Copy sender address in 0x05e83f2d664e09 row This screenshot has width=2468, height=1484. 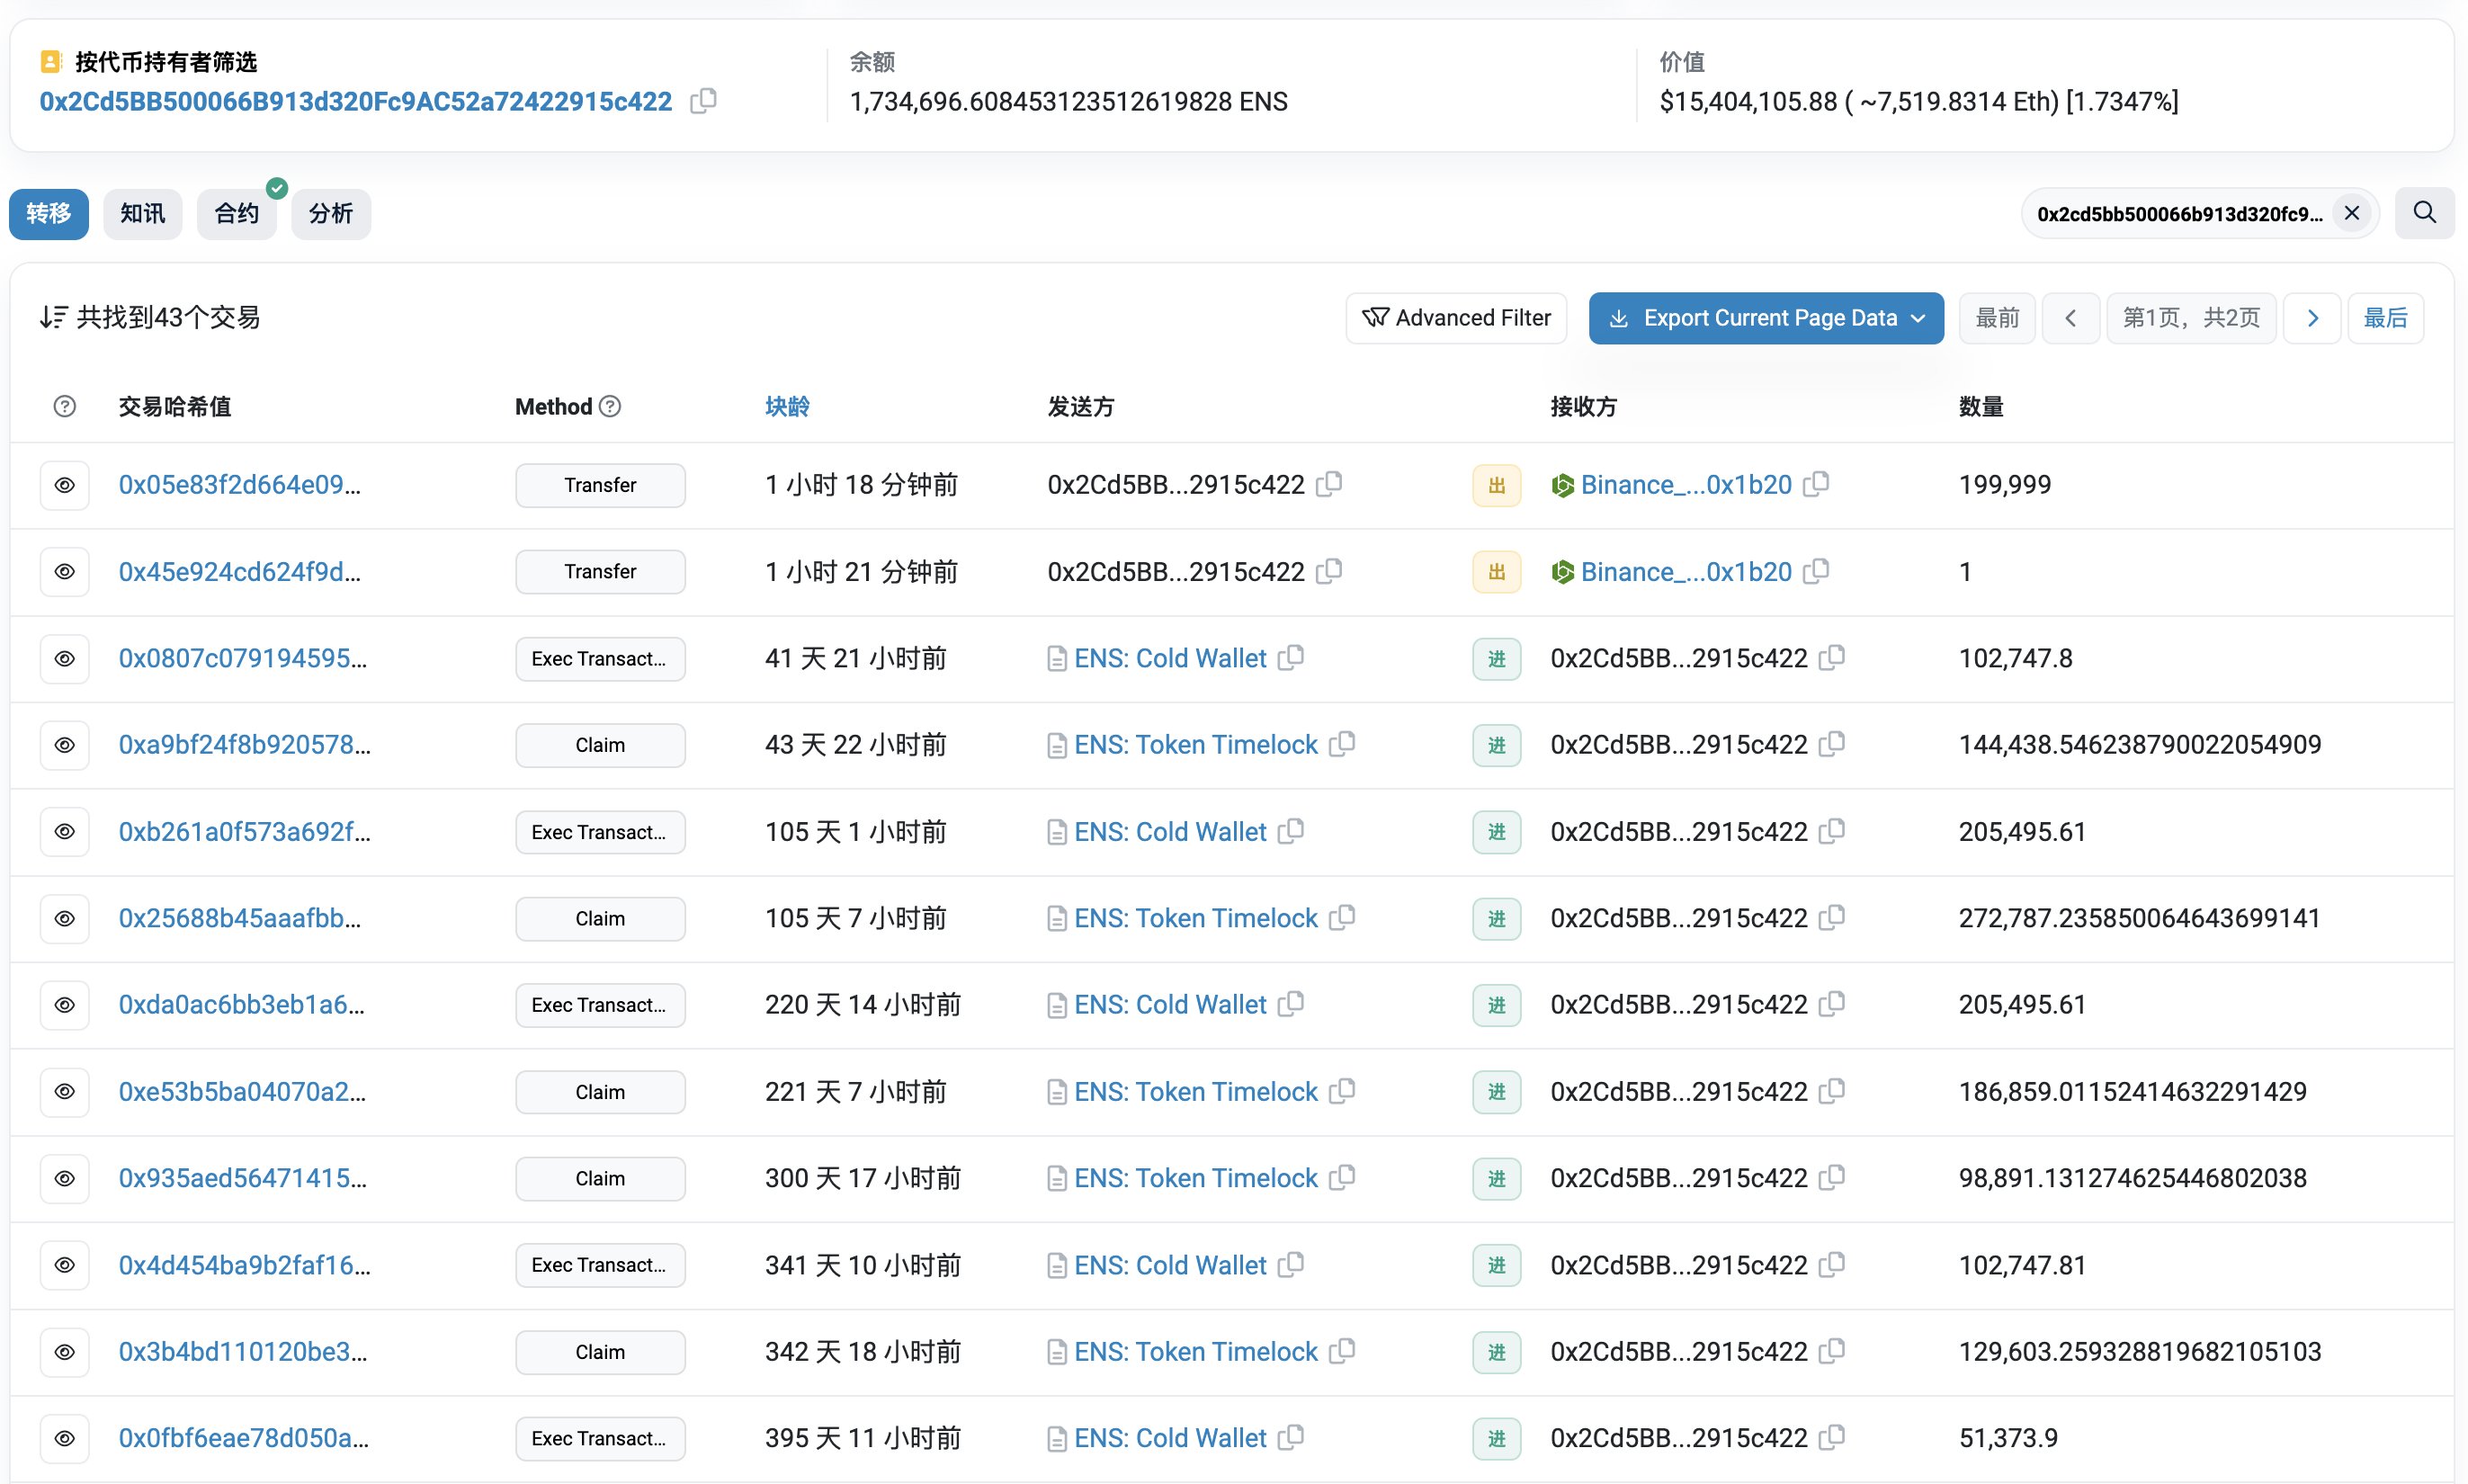(x=1329, y=484)
